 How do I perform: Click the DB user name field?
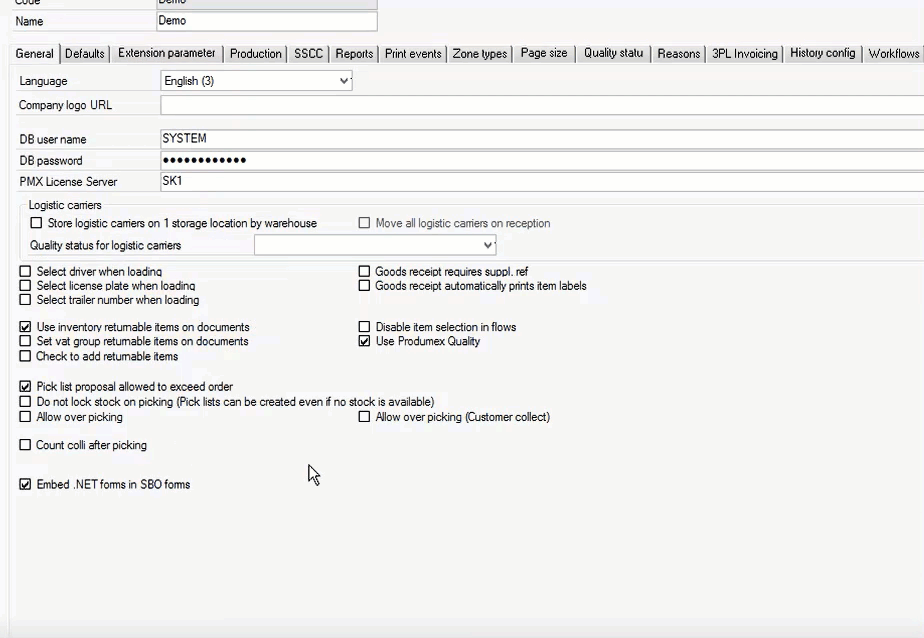tap(540, 139)
